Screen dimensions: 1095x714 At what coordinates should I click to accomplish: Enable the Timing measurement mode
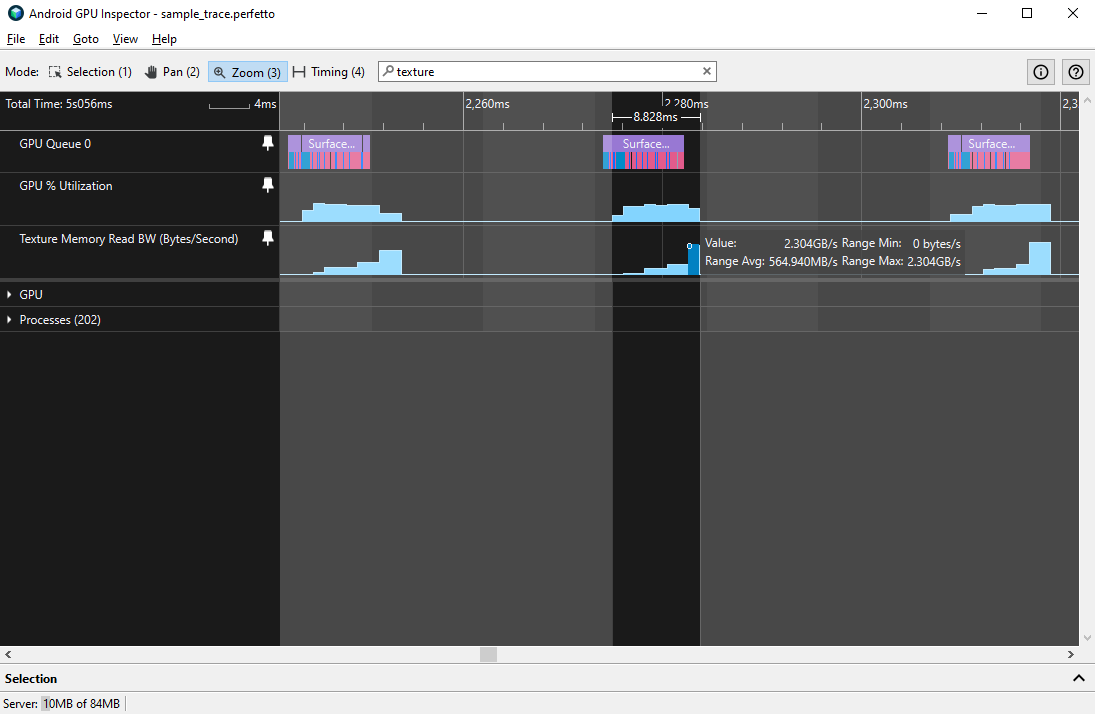[x=329, y=71]
